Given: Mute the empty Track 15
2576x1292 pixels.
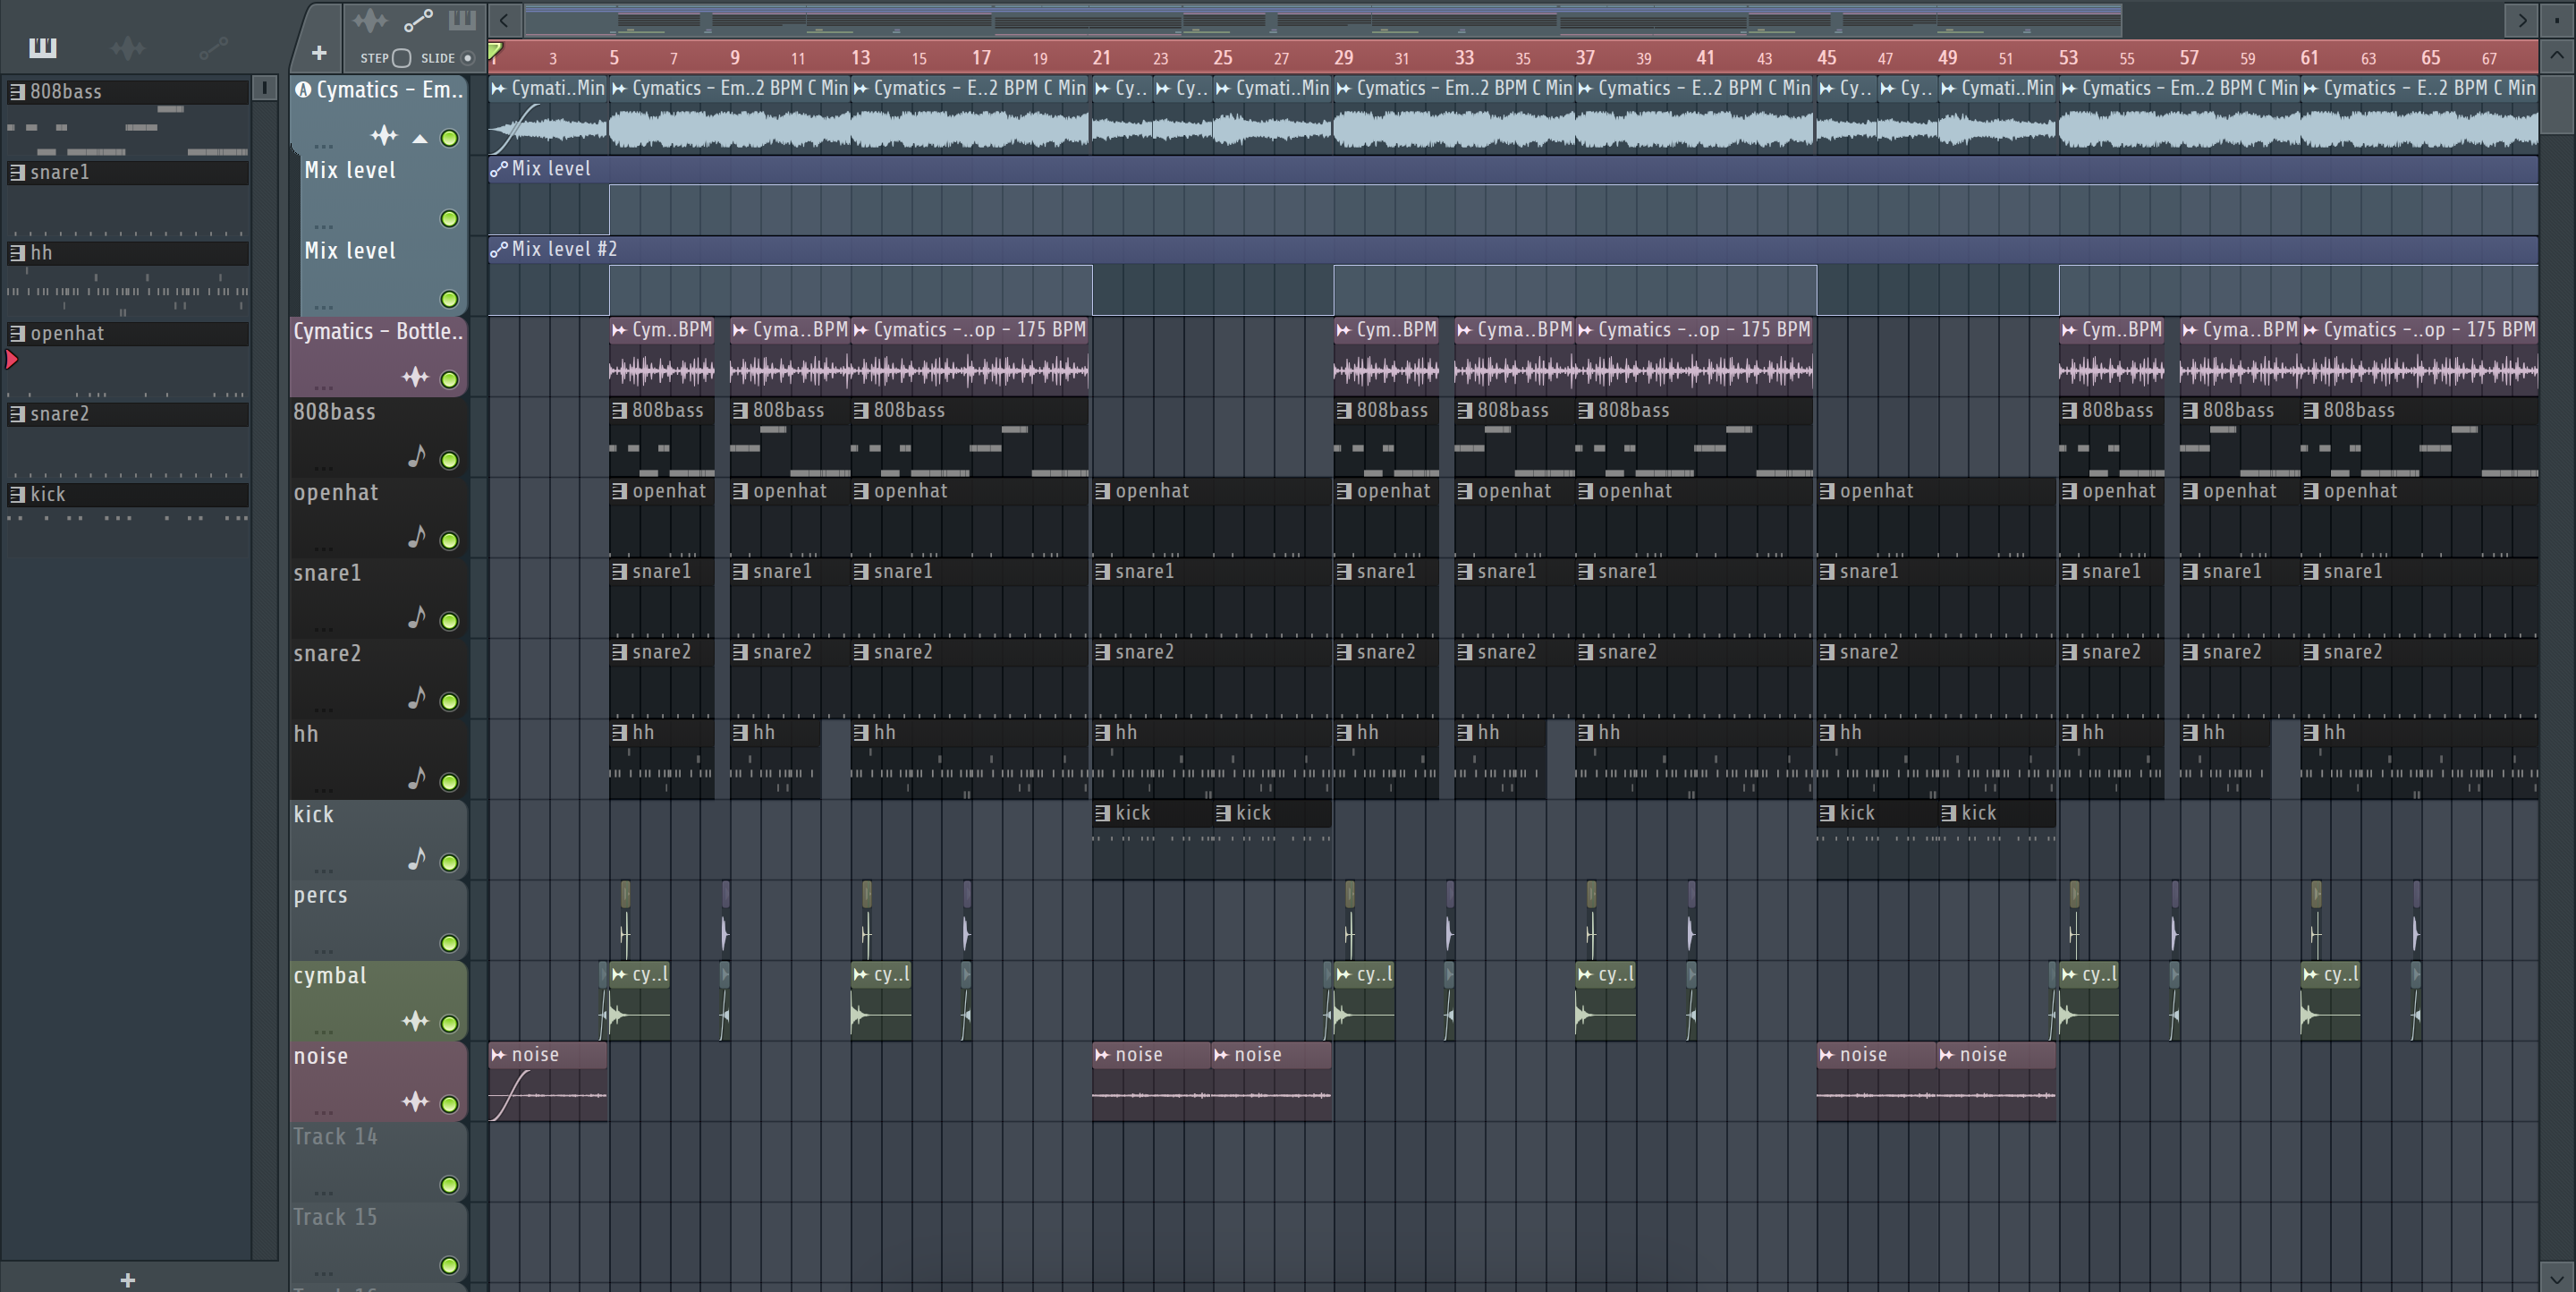Looking at the screenshot, I should 450,1265.
